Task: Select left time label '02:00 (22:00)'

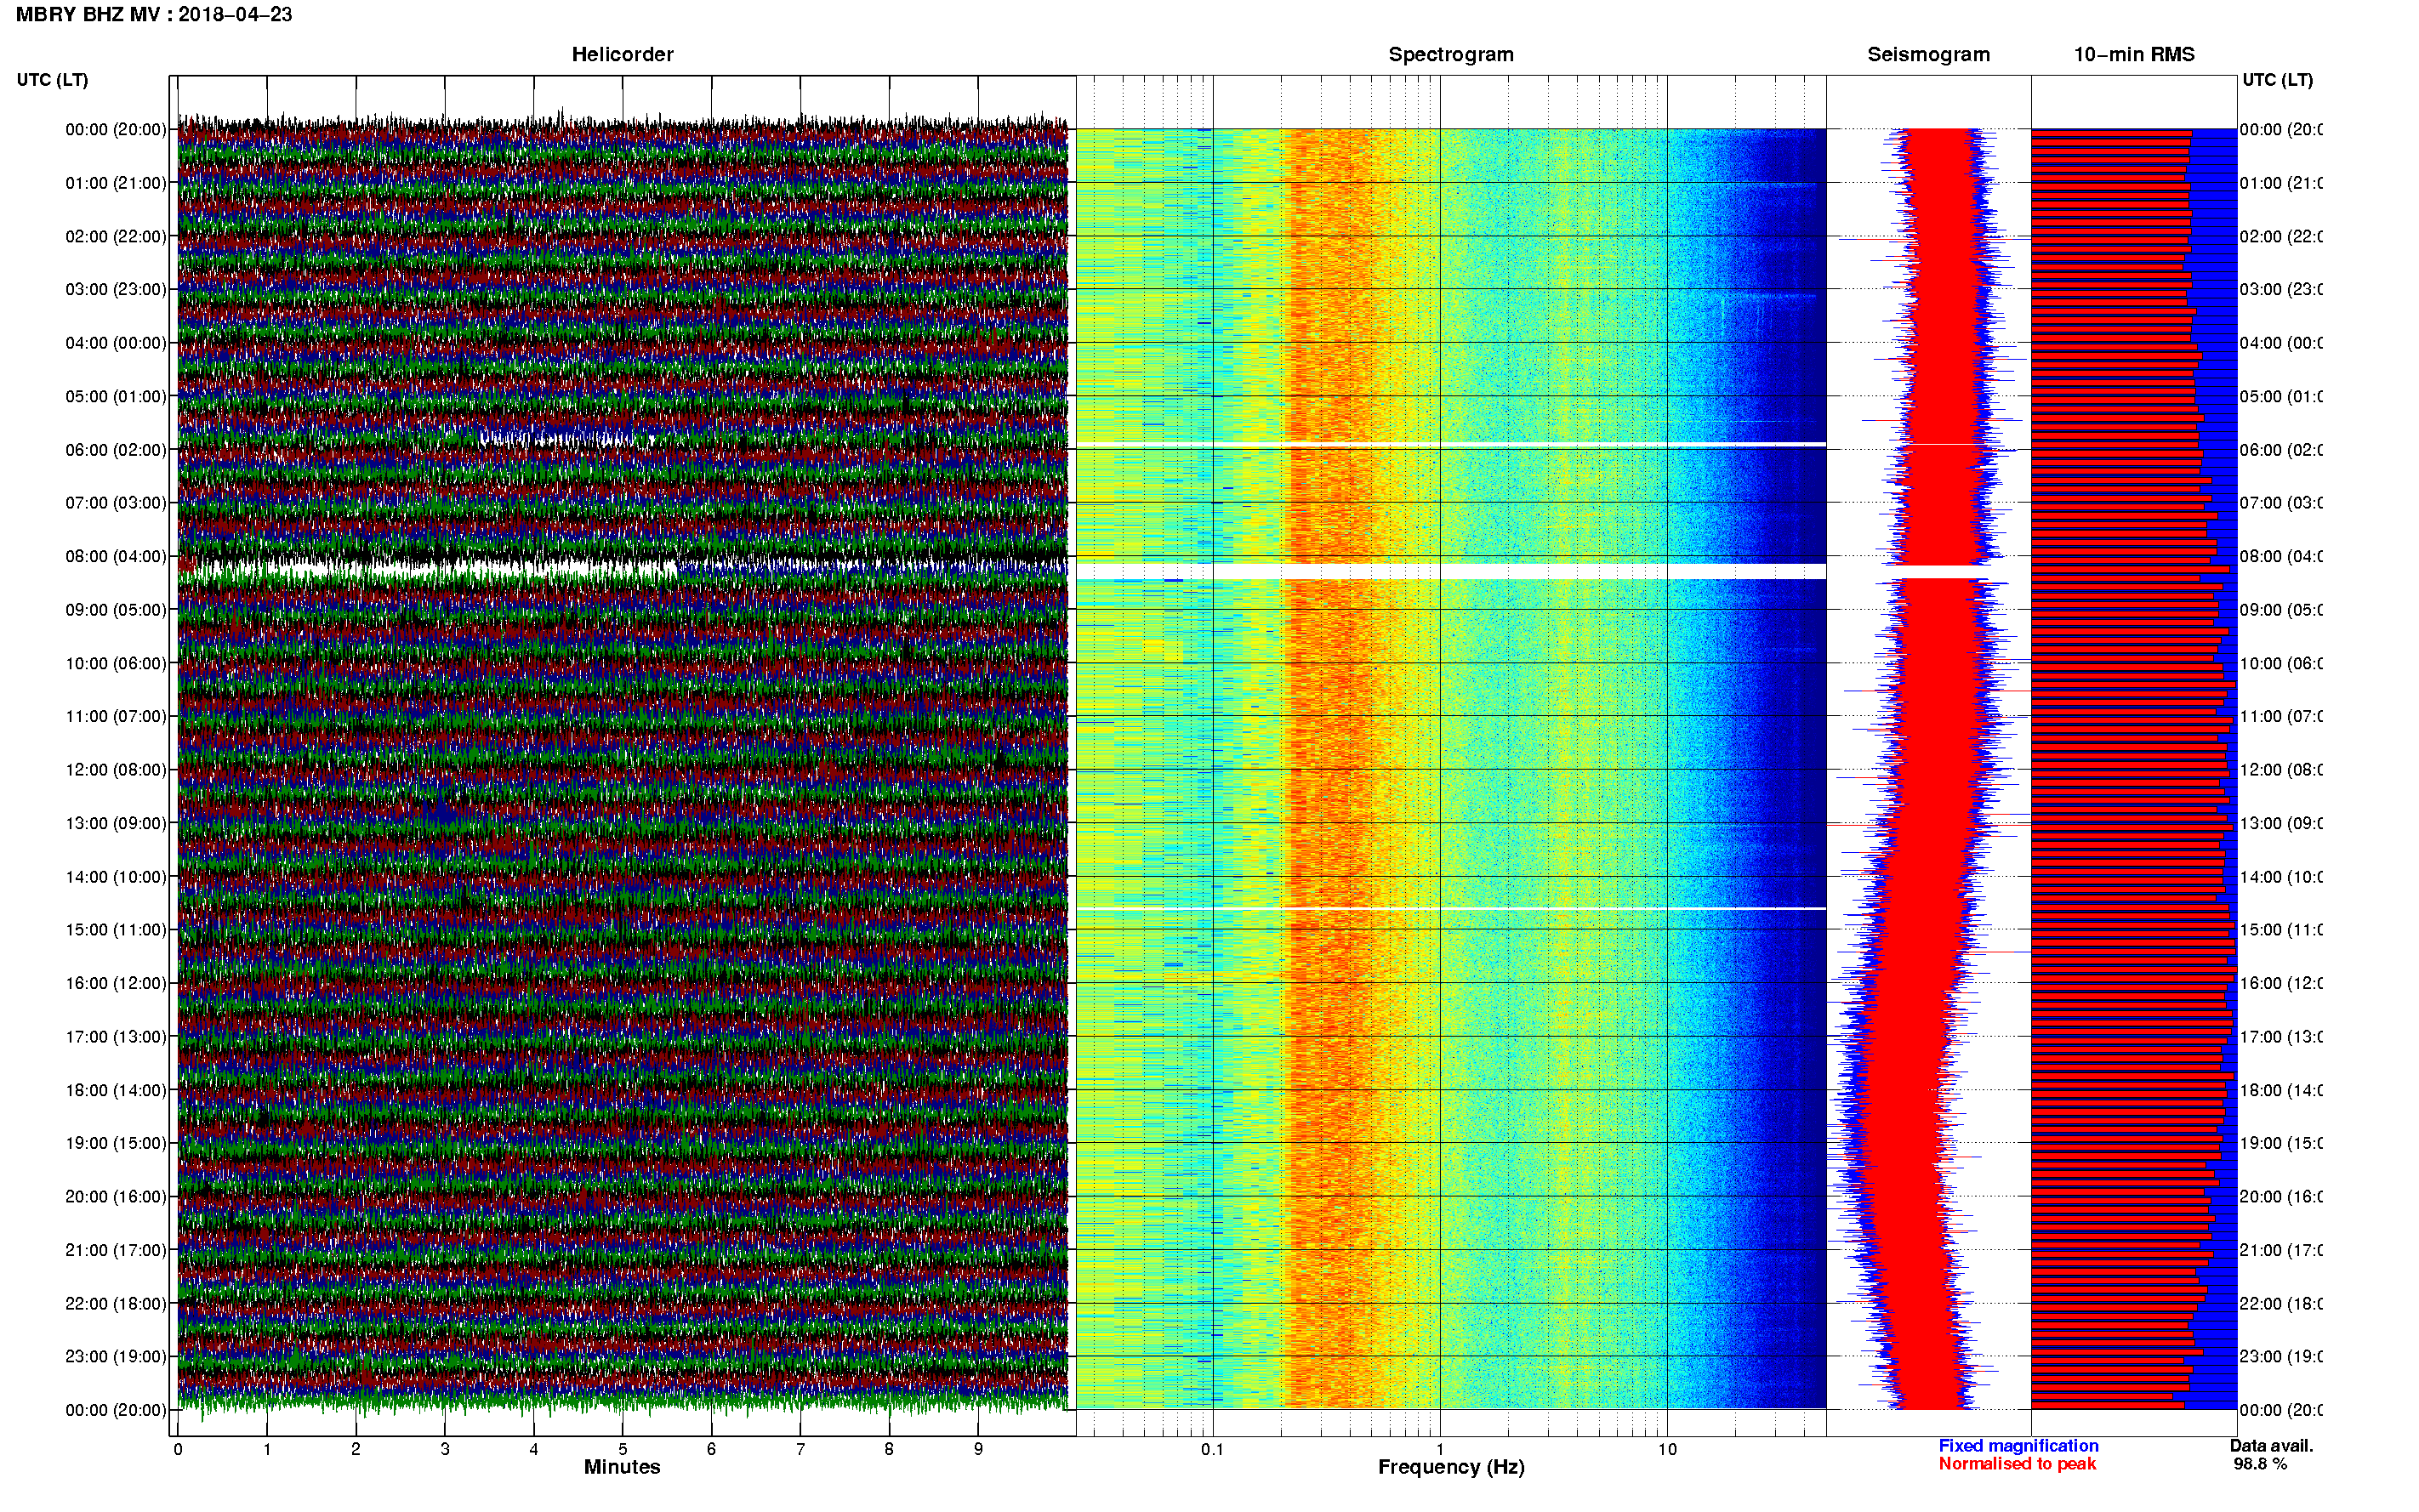Action: pyautogui.click(x=116, y=236)
